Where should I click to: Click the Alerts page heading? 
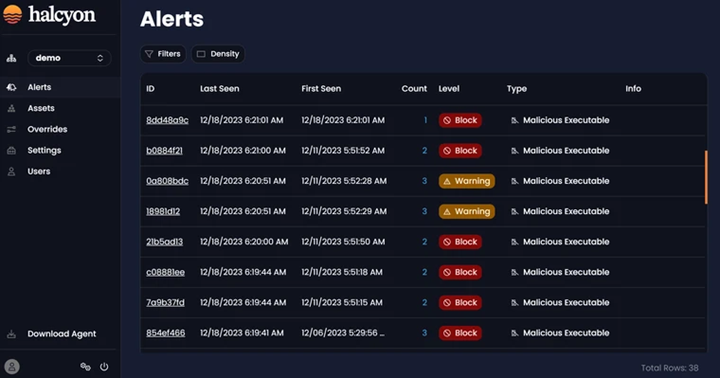172,19
